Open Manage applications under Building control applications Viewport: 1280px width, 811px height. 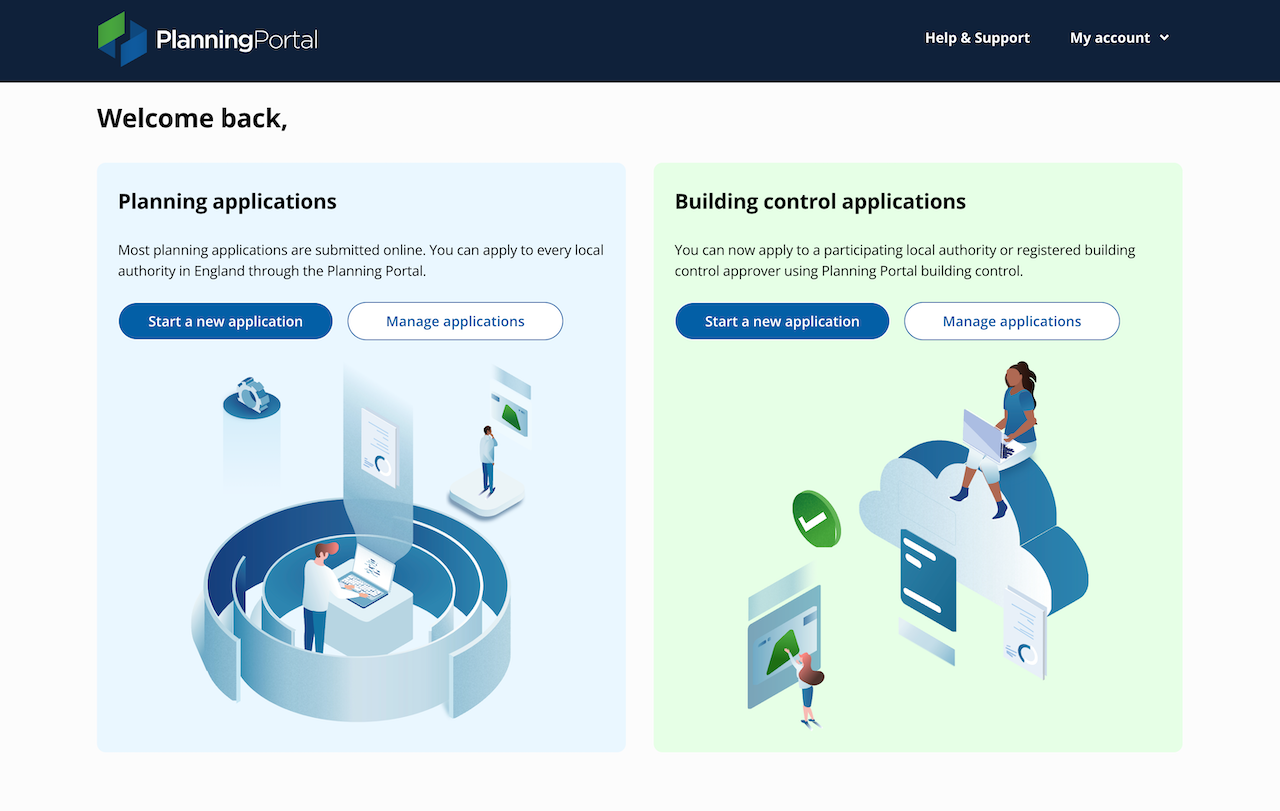click(x=1011, y=321)
